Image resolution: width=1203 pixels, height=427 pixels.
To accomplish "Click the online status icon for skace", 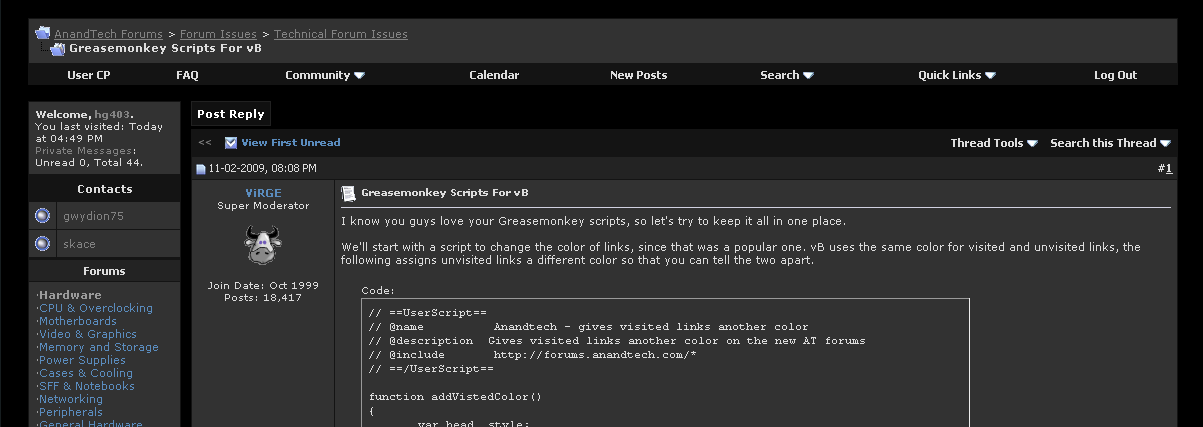I will [42, 244].
